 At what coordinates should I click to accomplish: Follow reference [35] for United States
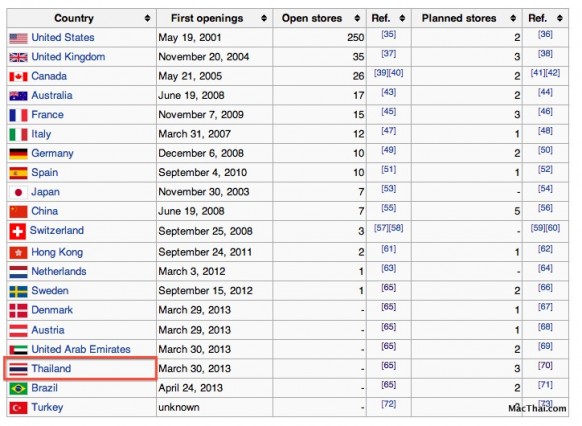tap(389, 34)
